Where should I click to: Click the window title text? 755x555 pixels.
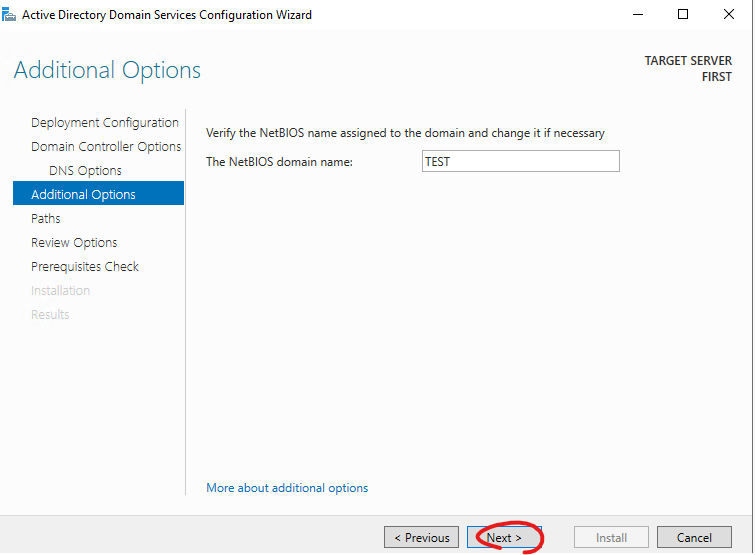tap(167, 15)
